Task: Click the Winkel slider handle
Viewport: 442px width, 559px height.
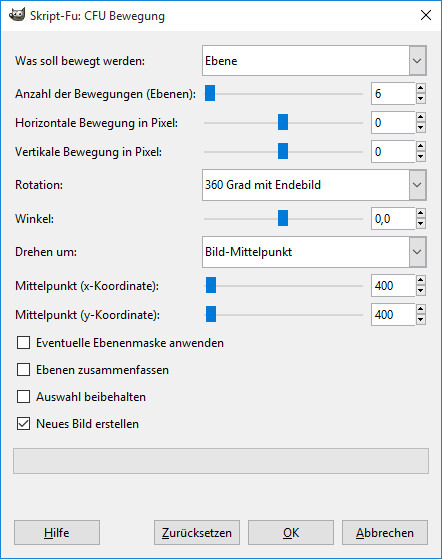Action: 283,218
